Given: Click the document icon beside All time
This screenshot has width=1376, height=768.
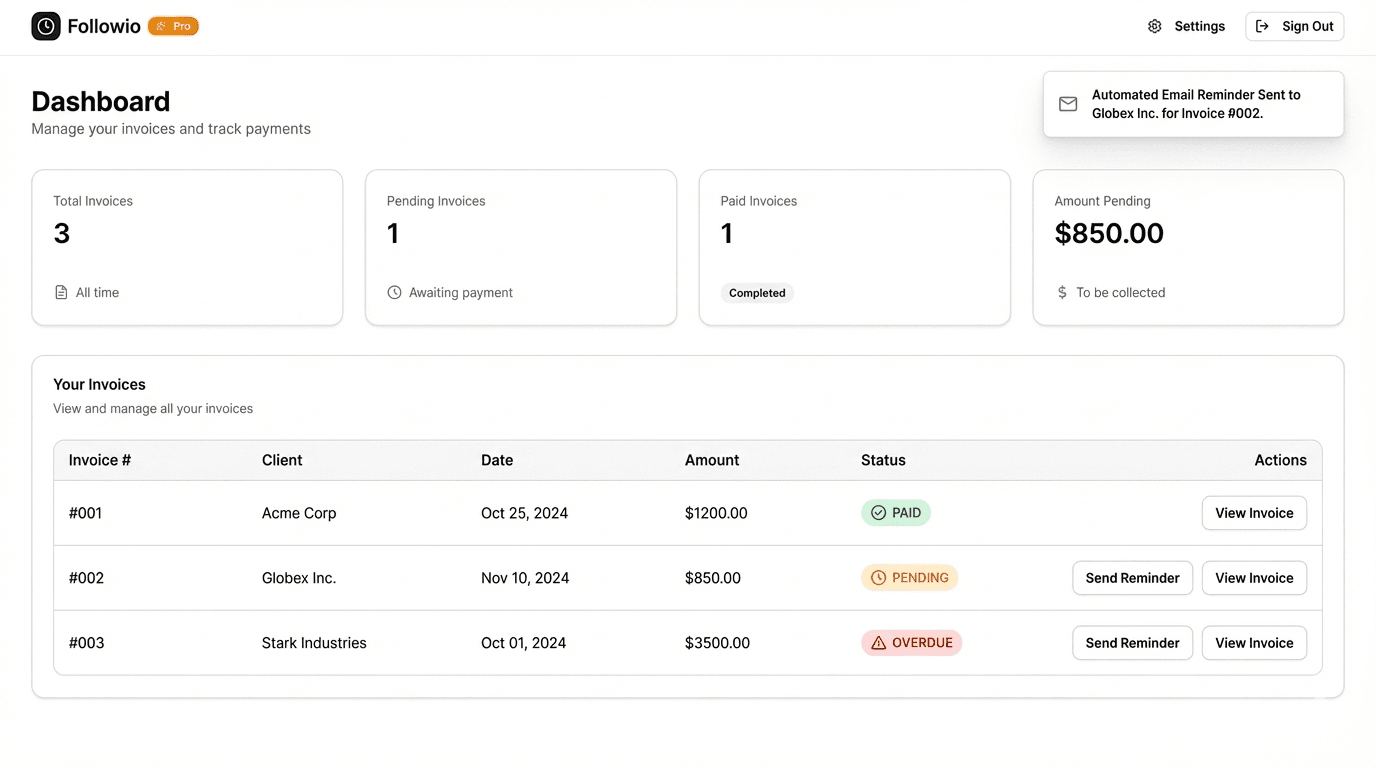Looking at the screenshot, I should [x=61, y=293].
